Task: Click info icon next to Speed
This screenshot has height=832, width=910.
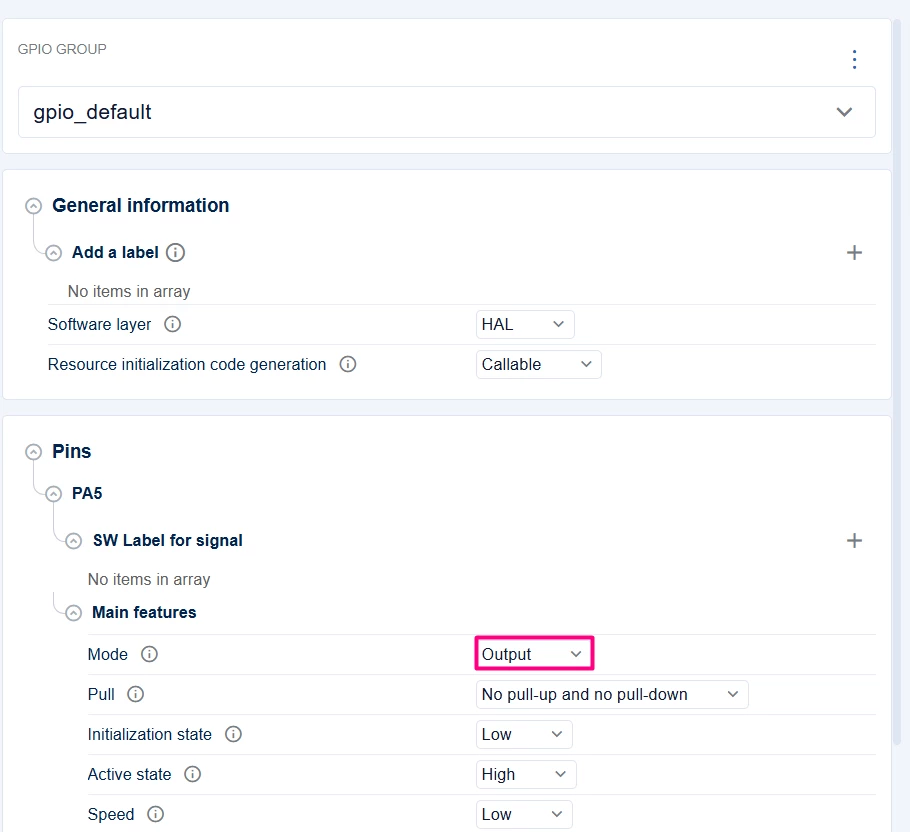Action: [155, 814]
